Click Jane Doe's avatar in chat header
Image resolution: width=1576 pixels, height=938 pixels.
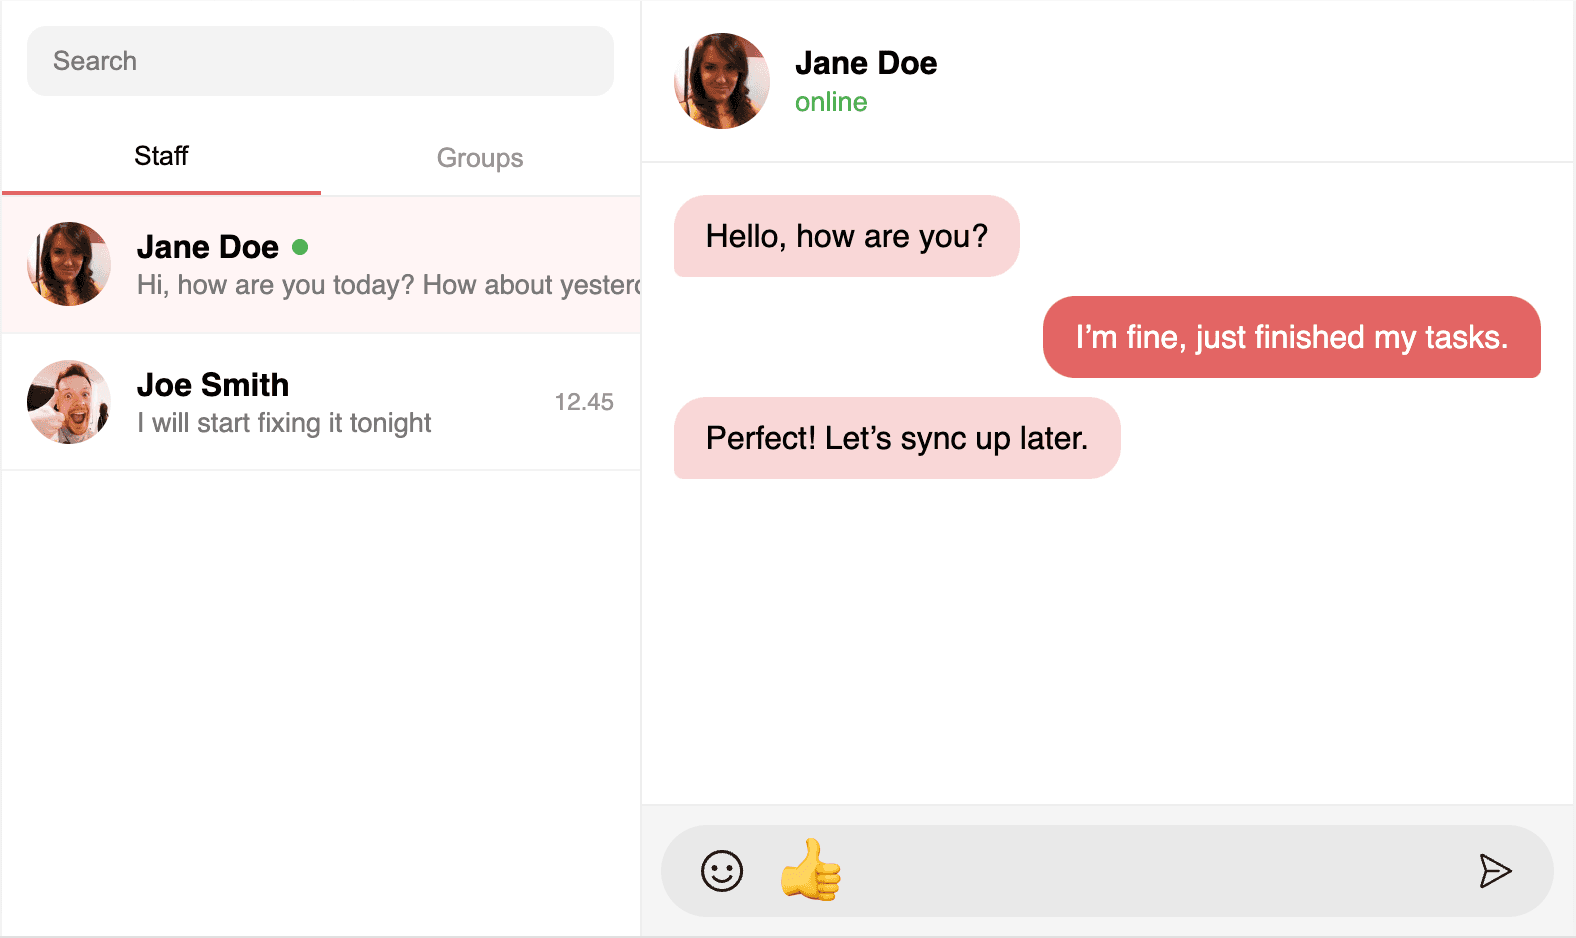pos(722,81)
